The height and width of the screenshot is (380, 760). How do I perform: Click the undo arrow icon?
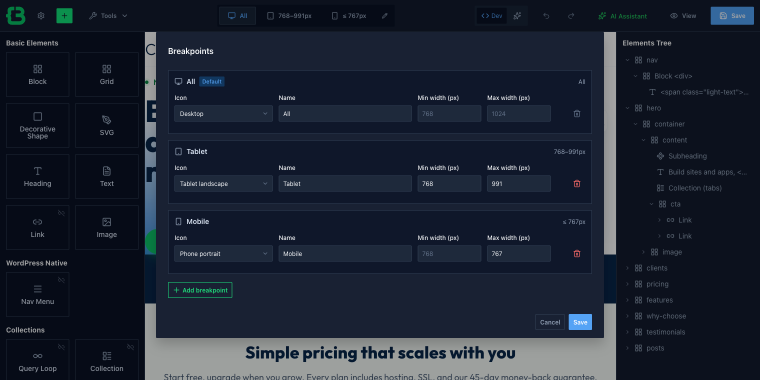coord(546,16)
